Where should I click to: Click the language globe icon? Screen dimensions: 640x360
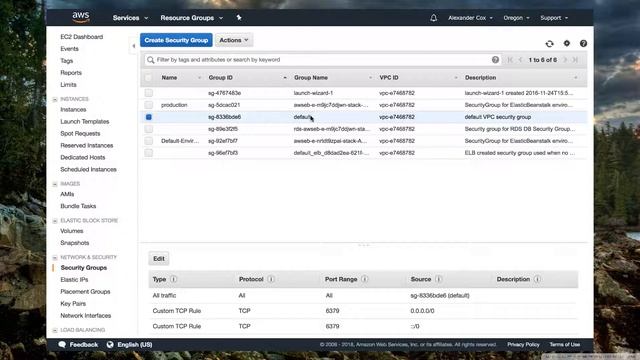pyautogui.click(x=110, y=344)
